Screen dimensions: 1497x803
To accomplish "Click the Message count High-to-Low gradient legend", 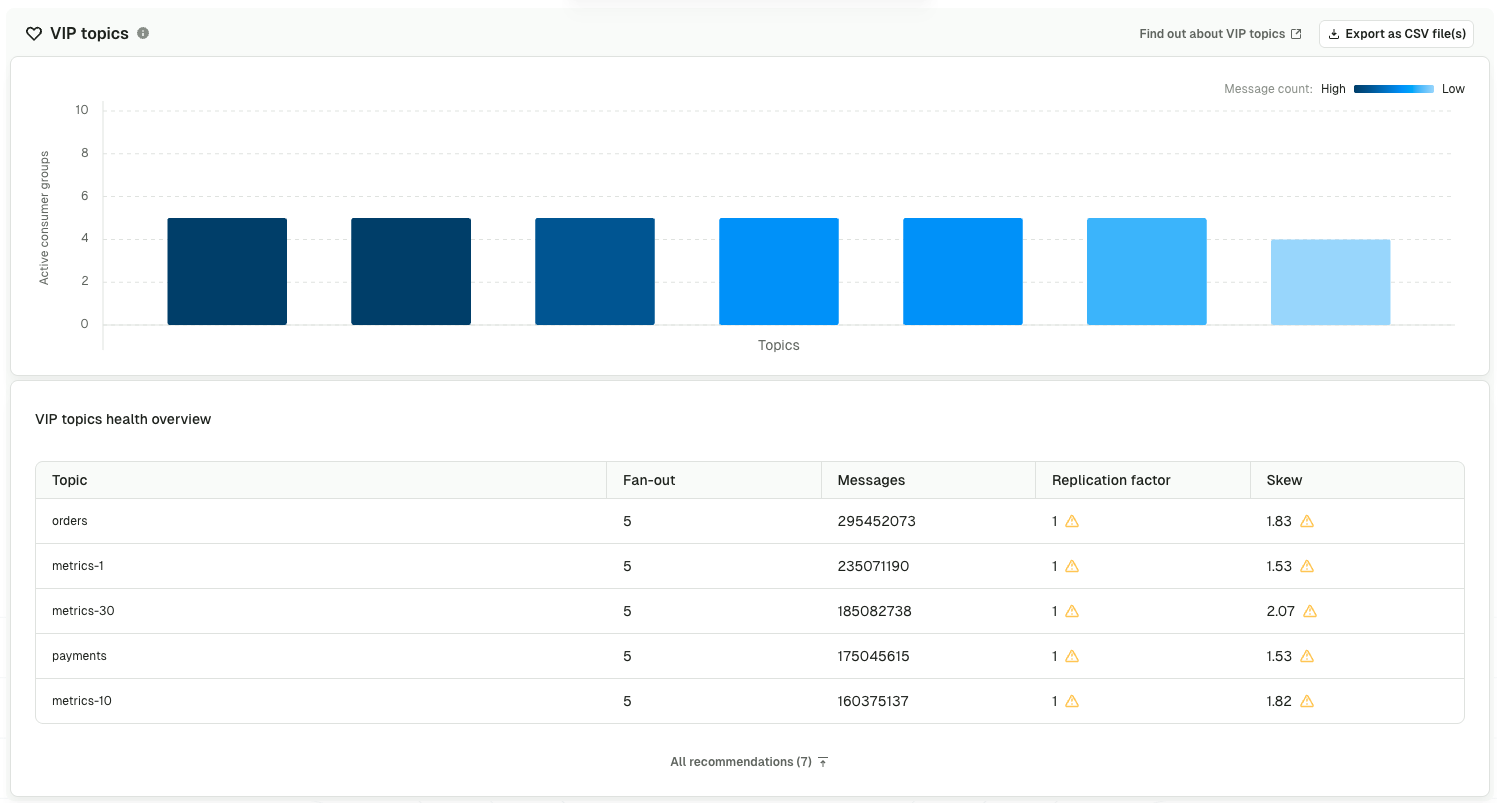I will click(x=1394, y=88).
